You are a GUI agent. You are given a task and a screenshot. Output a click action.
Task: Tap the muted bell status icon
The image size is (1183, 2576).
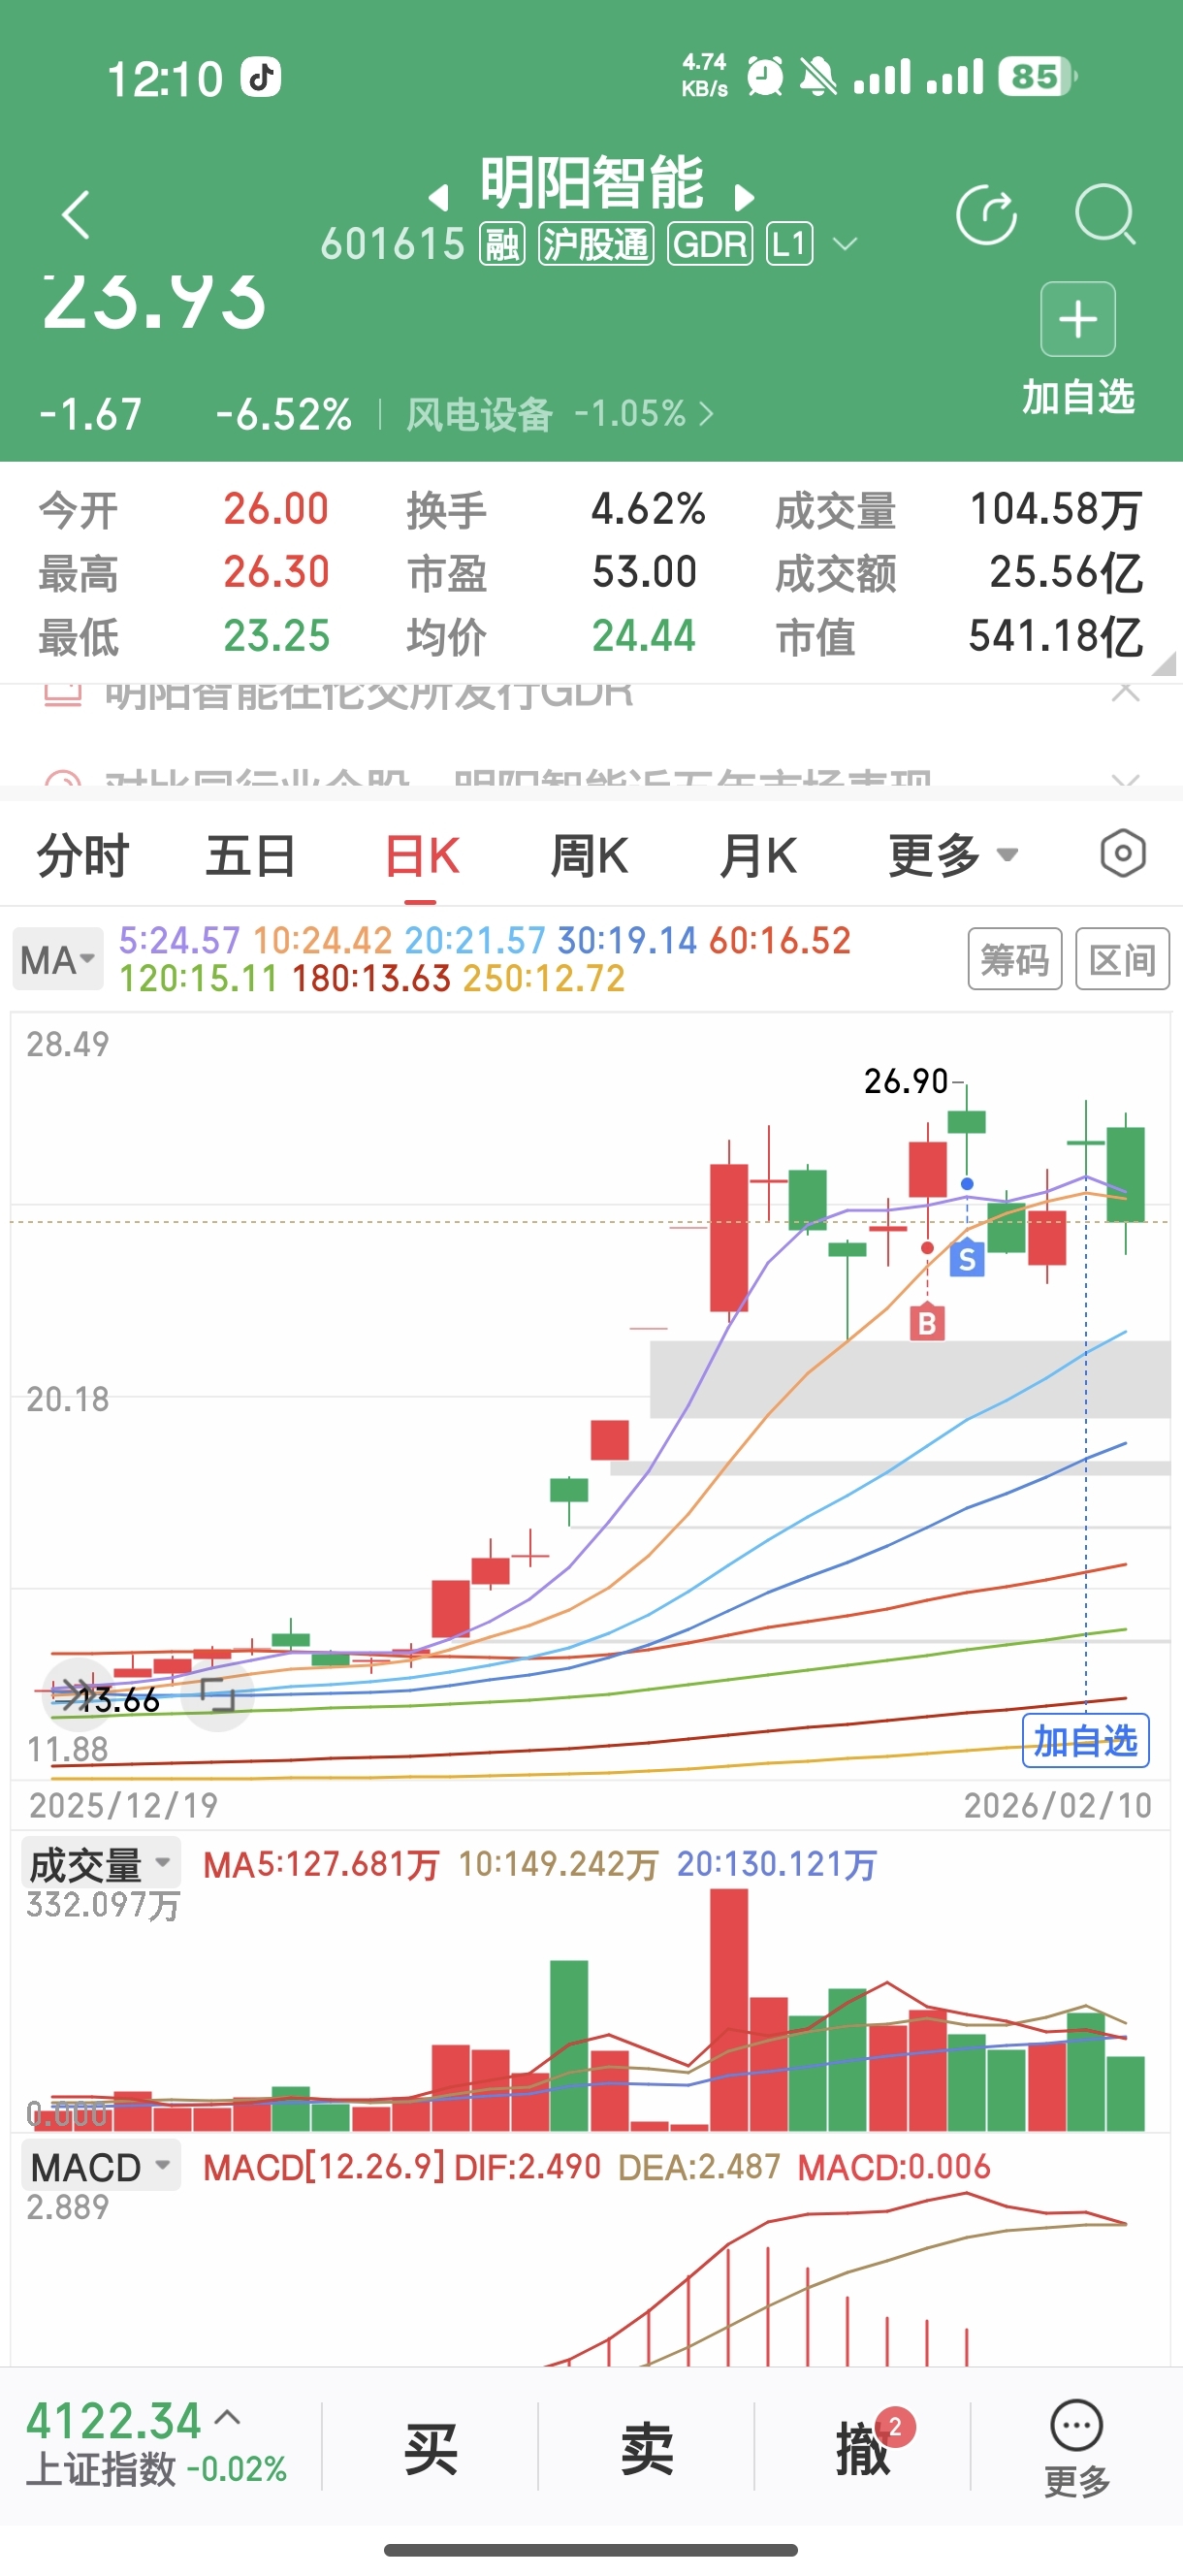point(818,77)
